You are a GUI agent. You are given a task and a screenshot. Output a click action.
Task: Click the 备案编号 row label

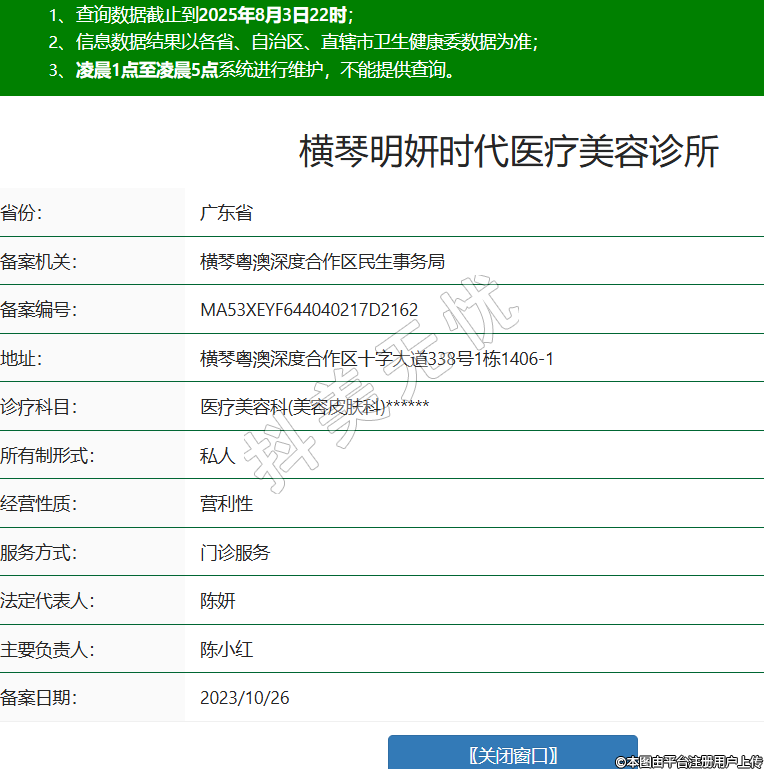39,310
